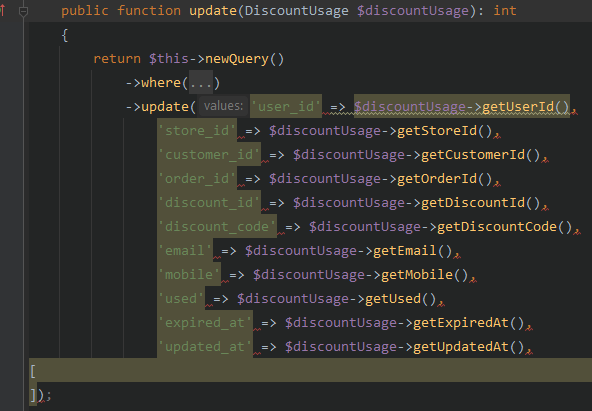This screenshot has width=592, height=411.
Task: Click the 'email' array key
Action: (x=185, y=251)
